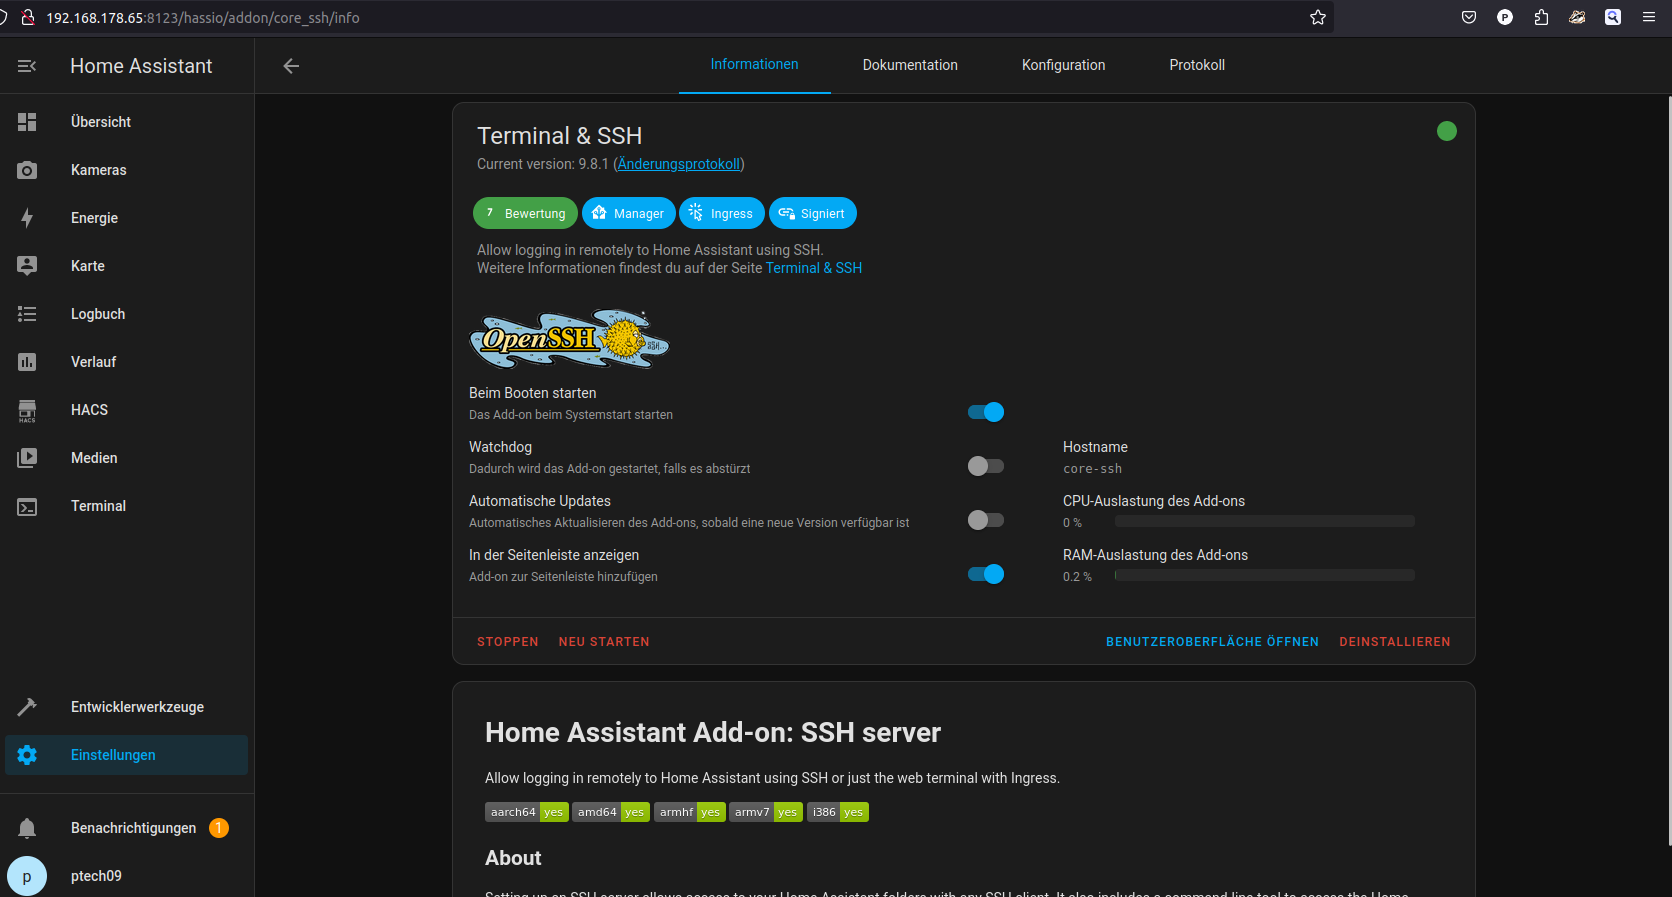Screen dimensions: 1672x897
Task: Enable Automatische Updates toggle
Action: coord(985,520)
